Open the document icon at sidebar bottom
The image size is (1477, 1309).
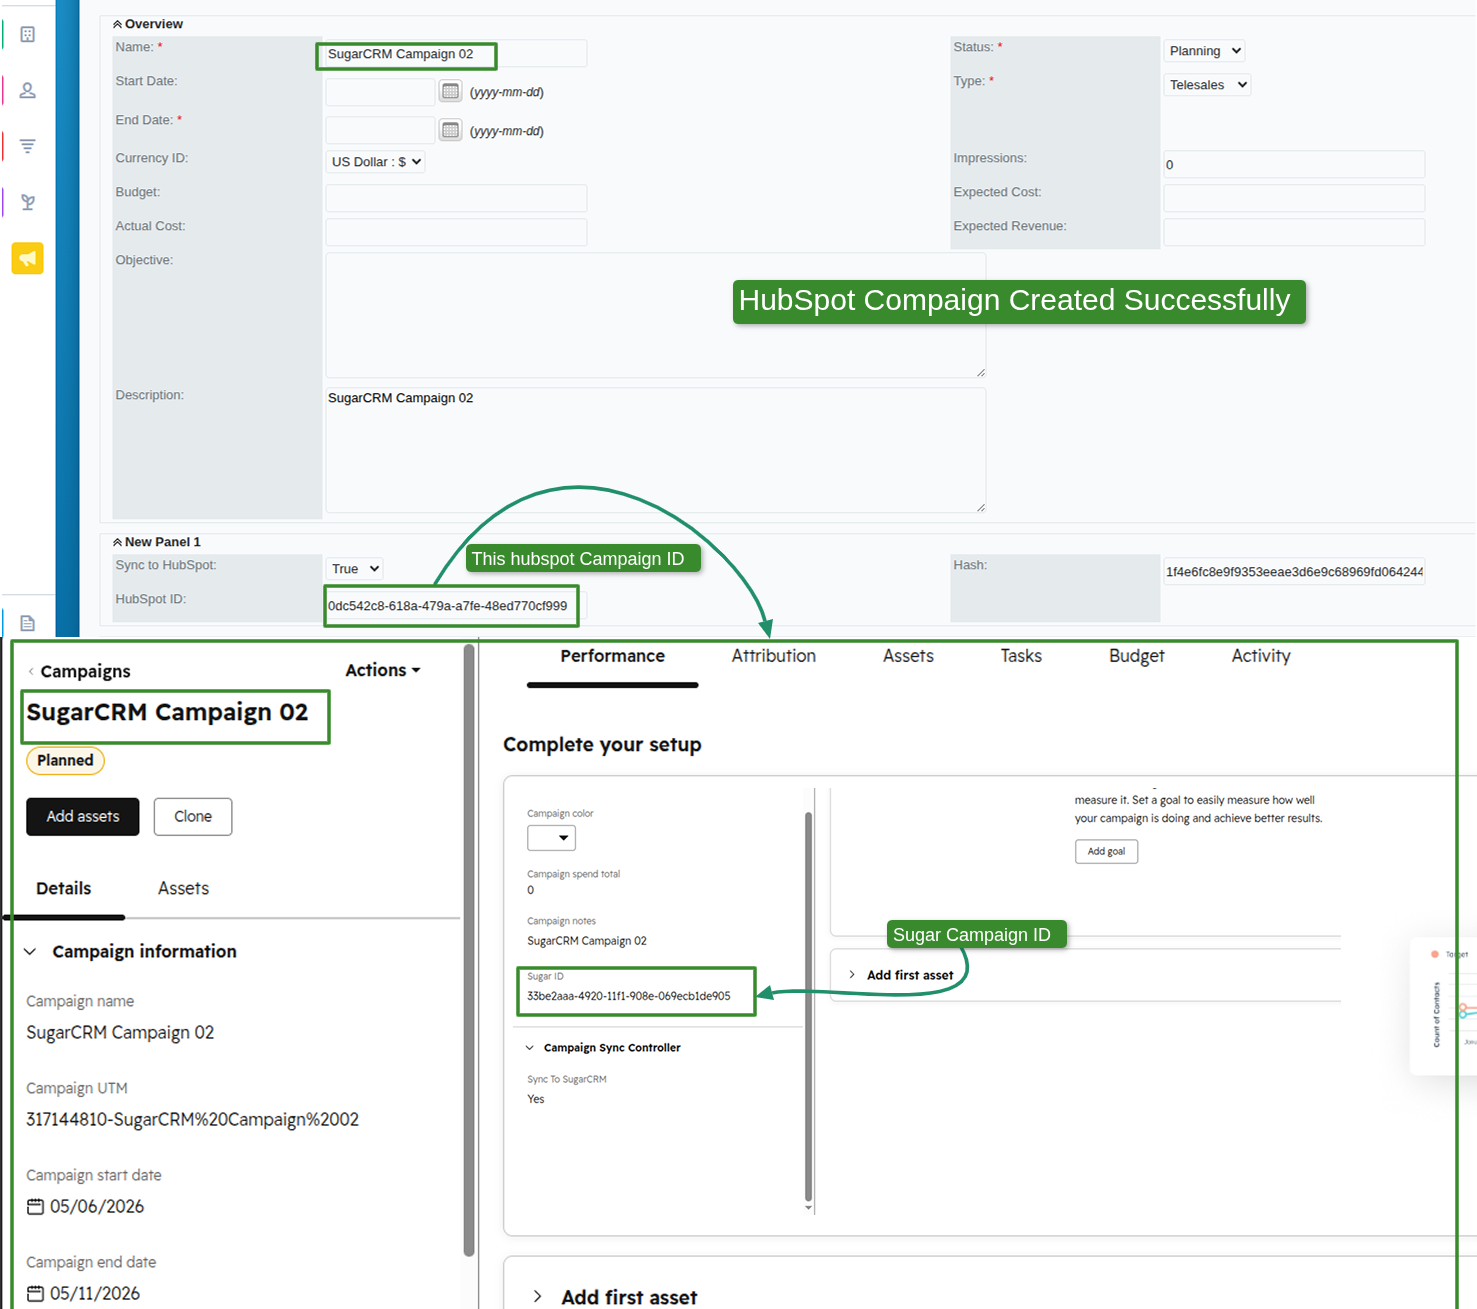[28, 623]
